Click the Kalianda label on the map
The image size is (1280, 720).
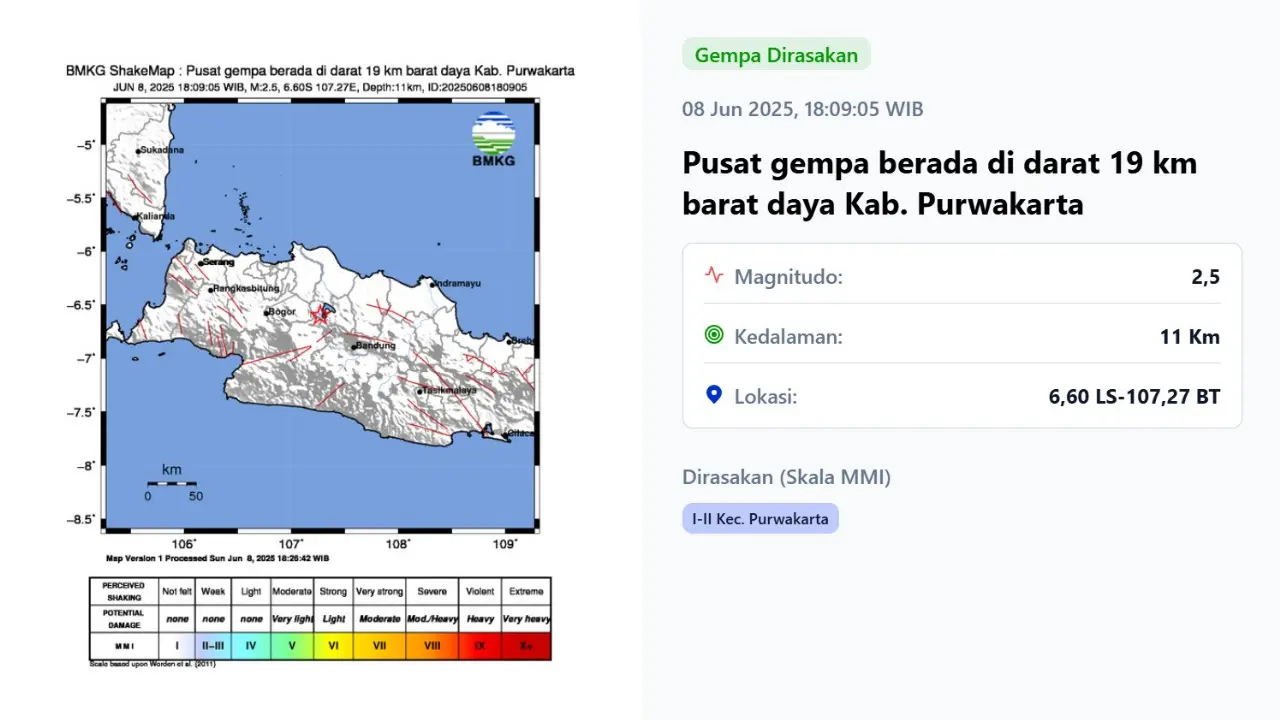point(157,216)
